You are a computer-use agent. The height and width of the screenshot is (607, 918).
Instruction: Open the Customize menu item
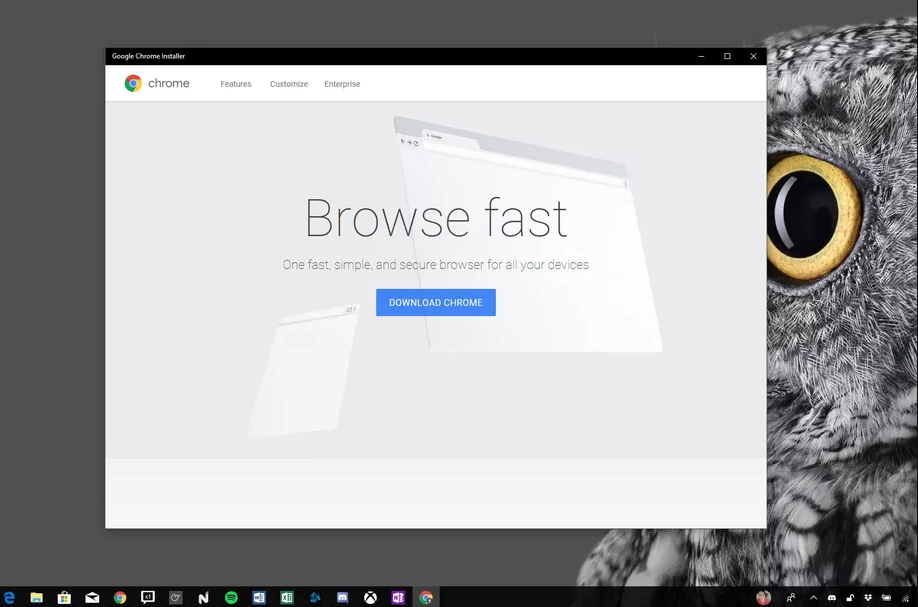289,84
